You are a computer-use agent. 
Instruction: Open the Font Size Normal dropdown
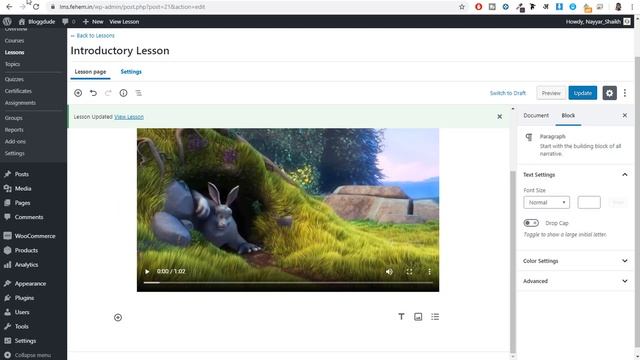point(546,202)
